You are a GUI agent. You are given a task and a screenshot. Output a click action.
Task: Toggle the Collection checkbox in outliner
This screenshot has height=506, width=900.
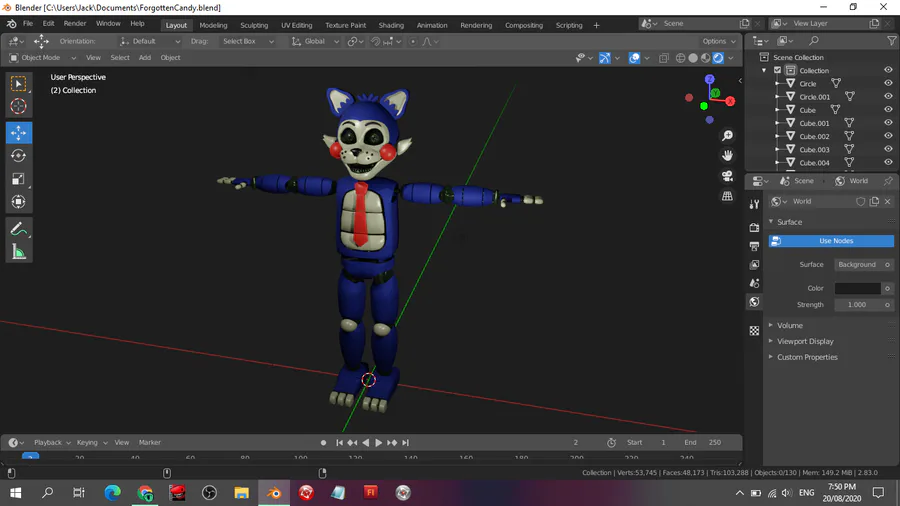778,71
